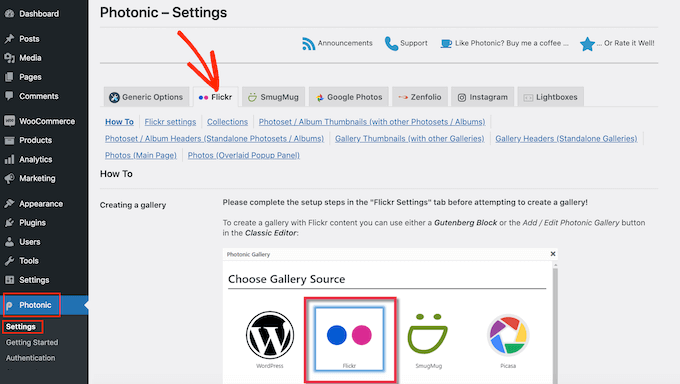680x384 pixels.
Task: Select the Flickr dots gallery source
Action: tap(349, 335)
